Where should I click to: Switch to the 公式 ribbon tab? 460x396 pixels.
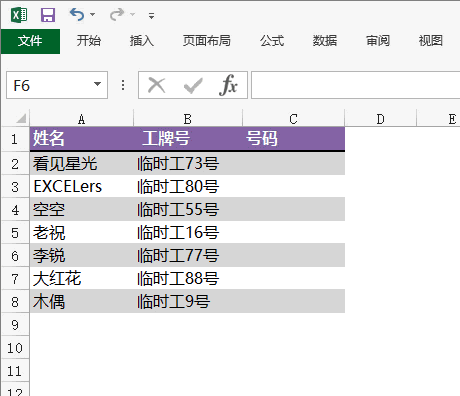pyautogui.click(x=272, y=41)
